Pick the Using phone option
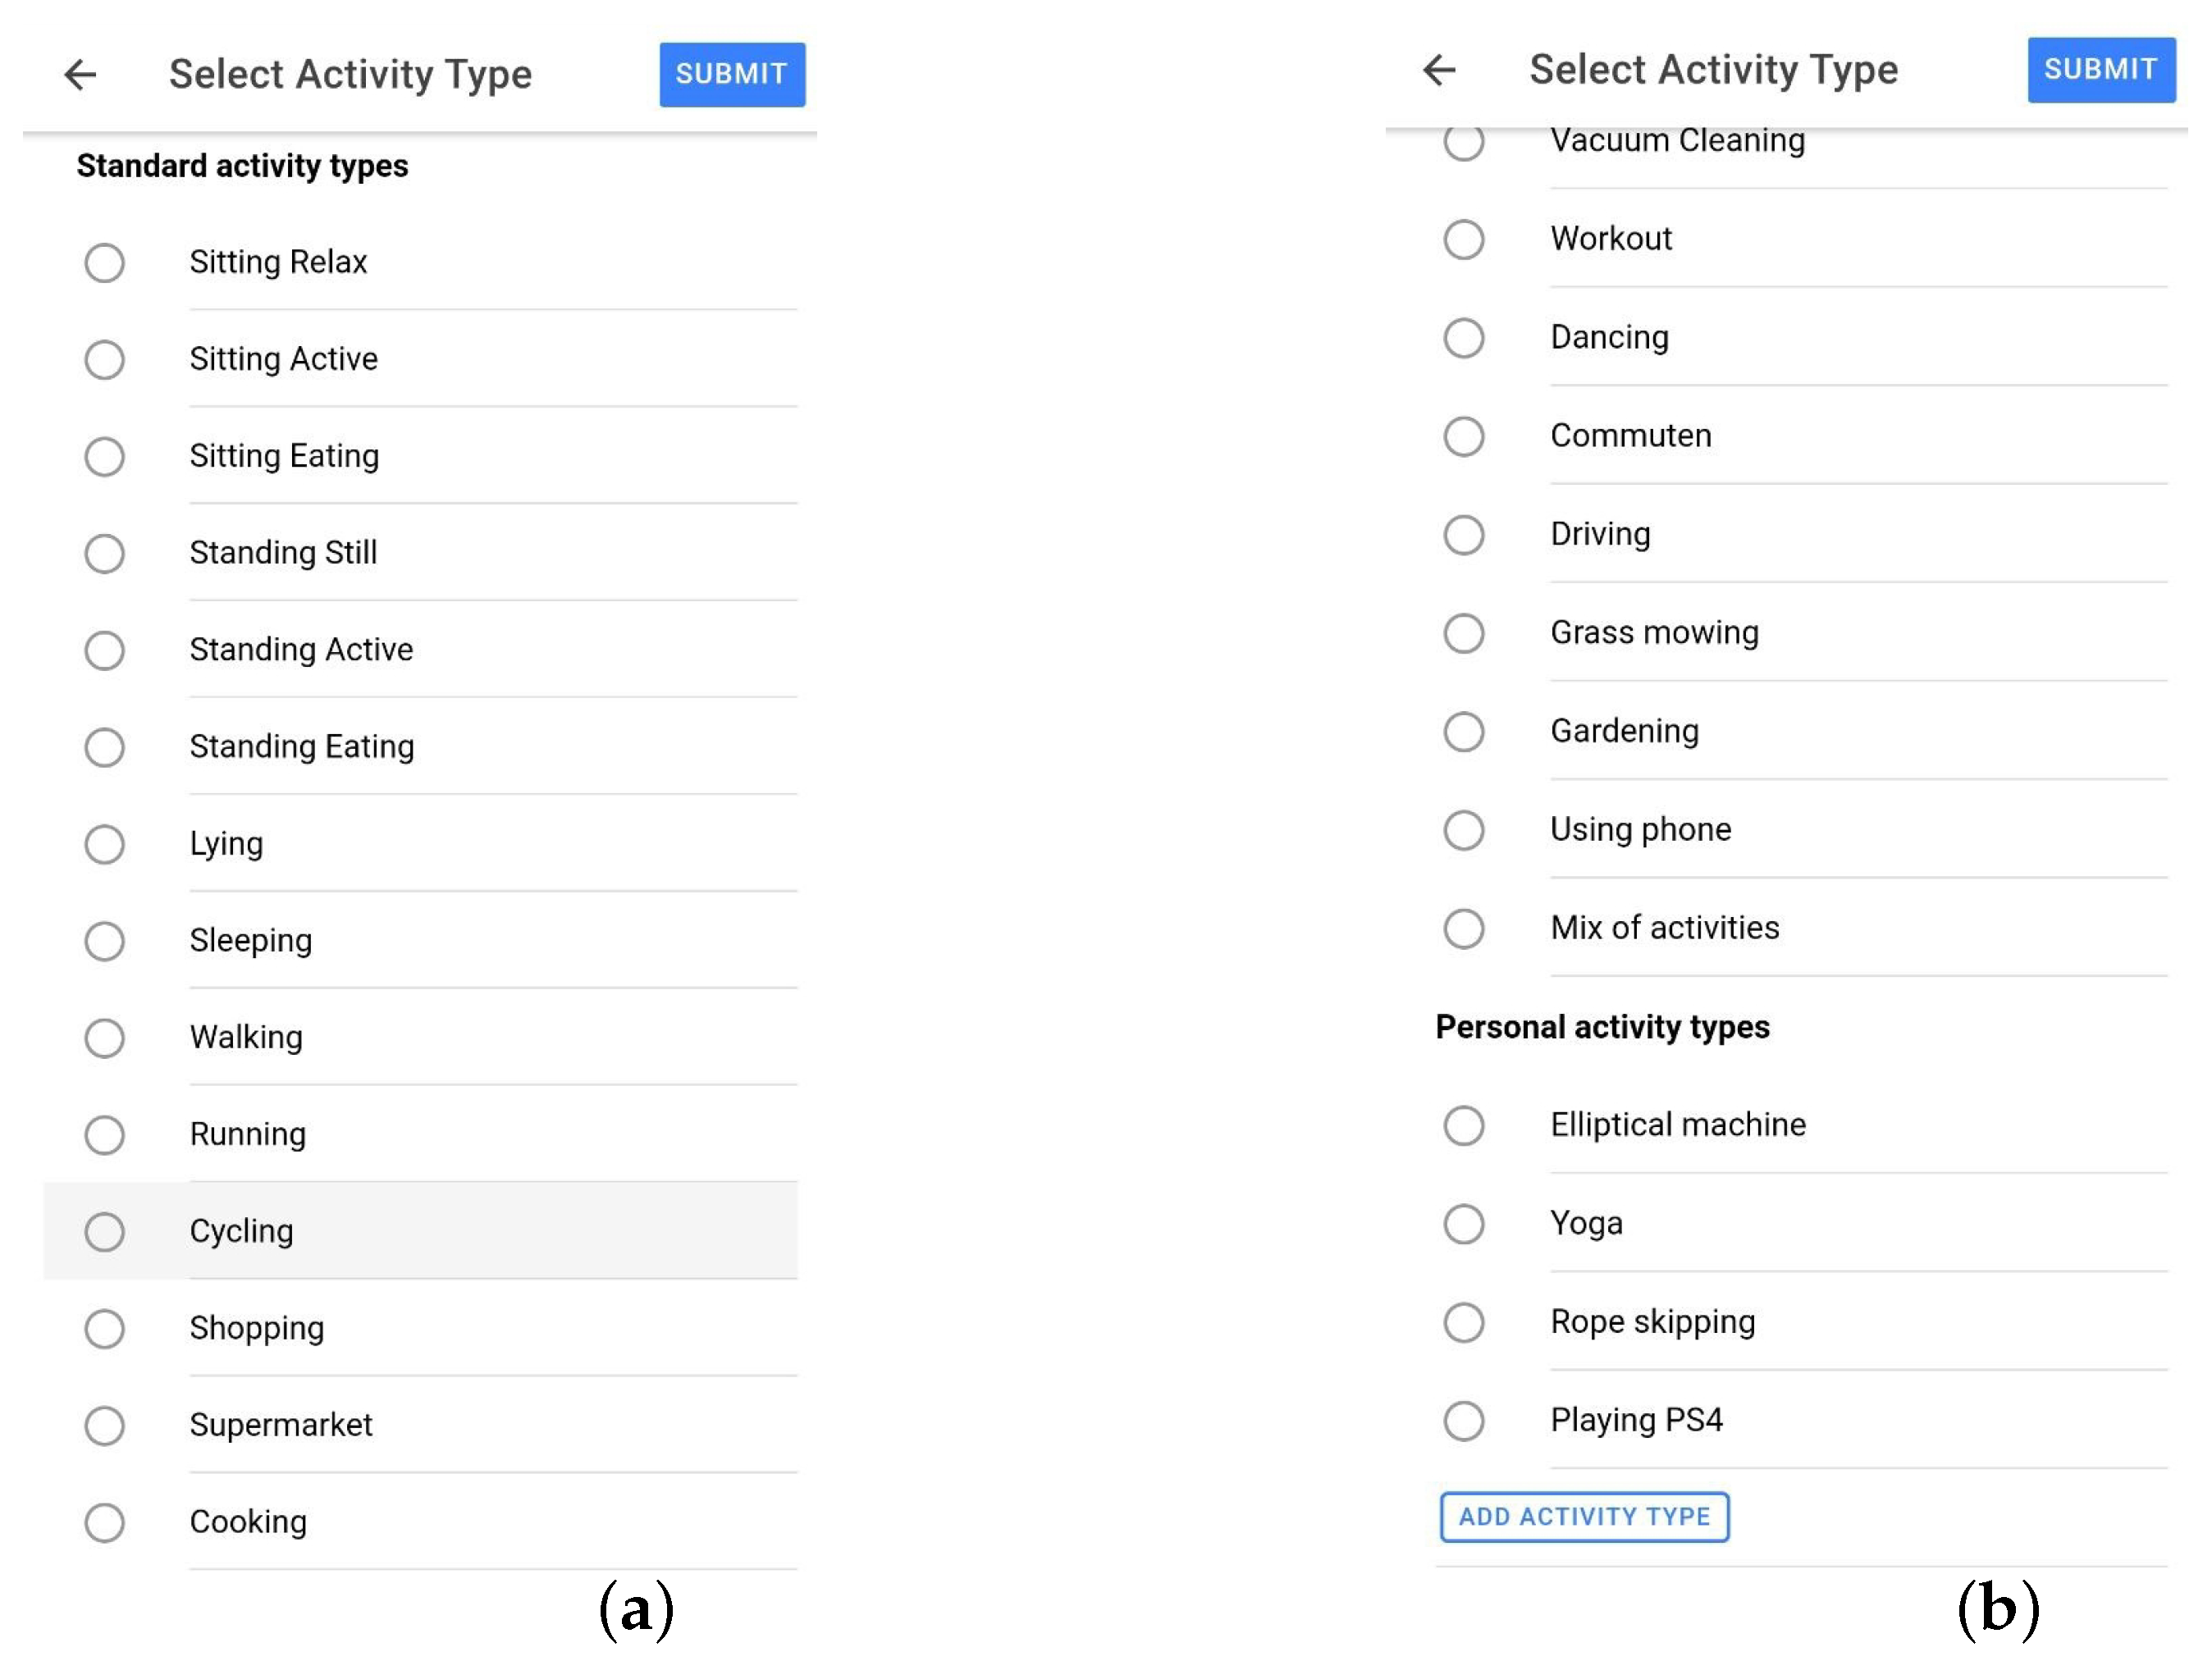This screenshot has height=1670, width=2212. tap(1464, 830)
